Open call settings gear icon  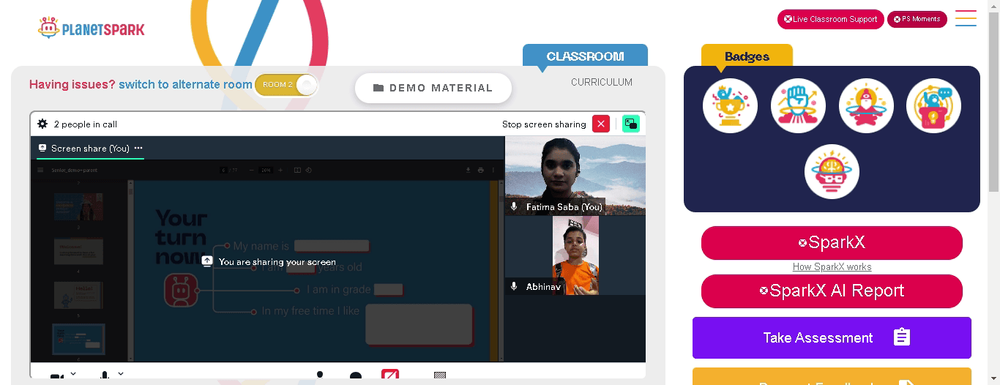[x=43, y=124]
